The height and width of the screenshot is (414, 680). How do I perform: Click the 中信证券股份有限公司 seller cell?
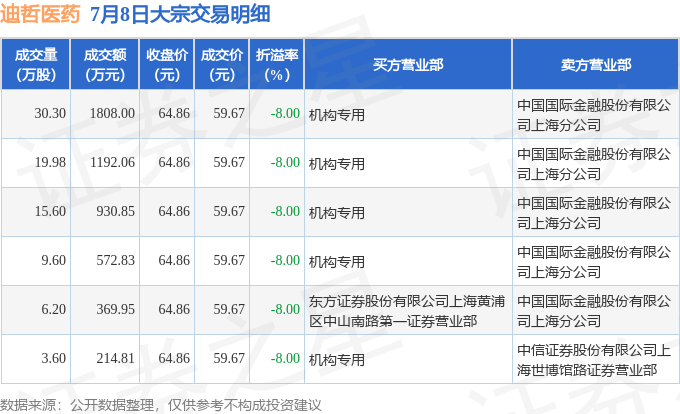pos(594,360)
